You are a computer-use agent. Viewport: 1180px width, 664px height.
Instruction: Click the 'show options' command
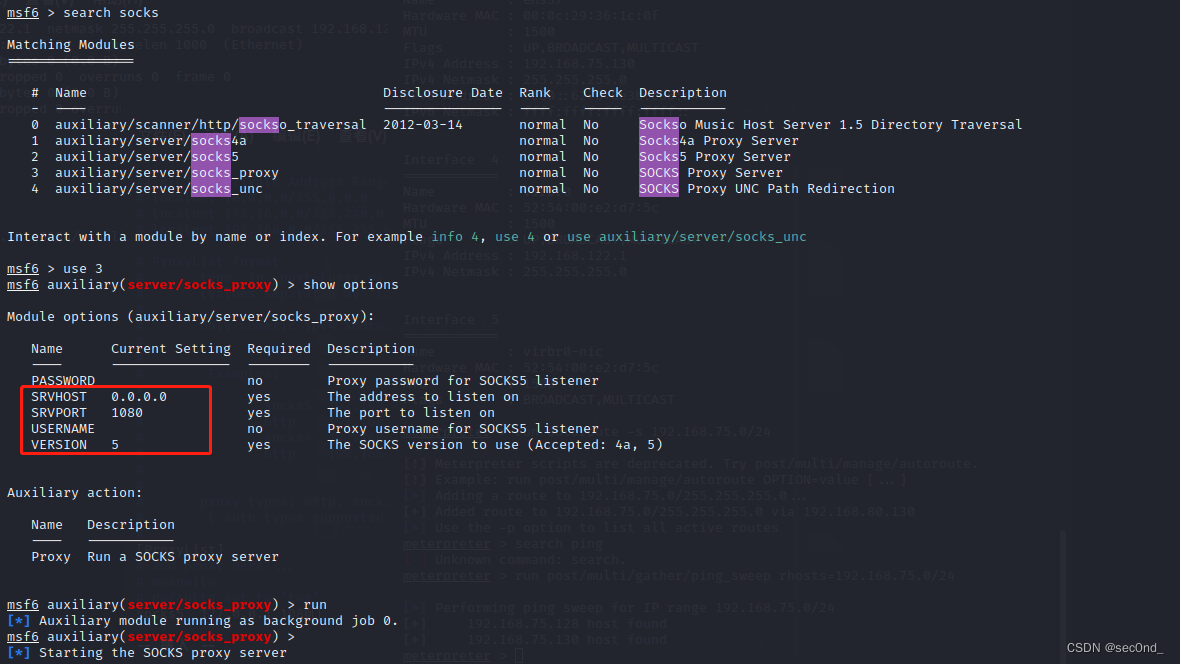351,285
